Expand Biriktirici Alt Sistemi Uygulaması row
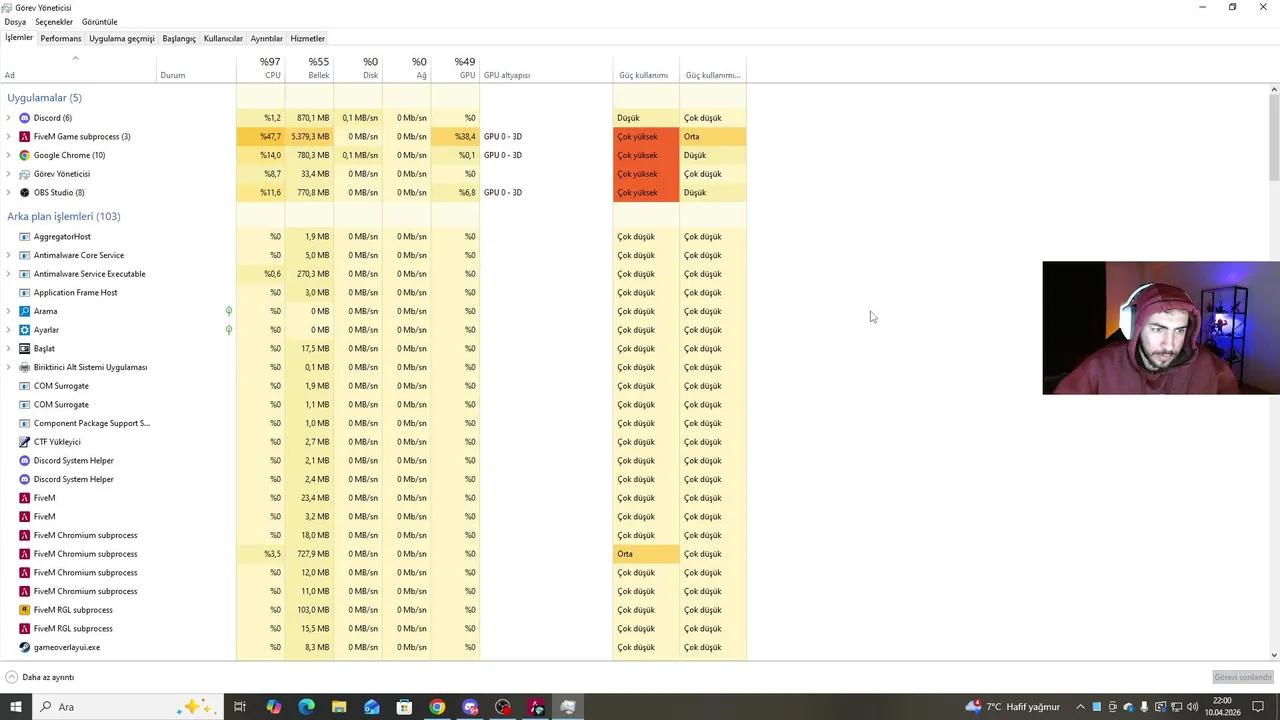This screenshot has width=1280, height=720. (x=9, y=367)
